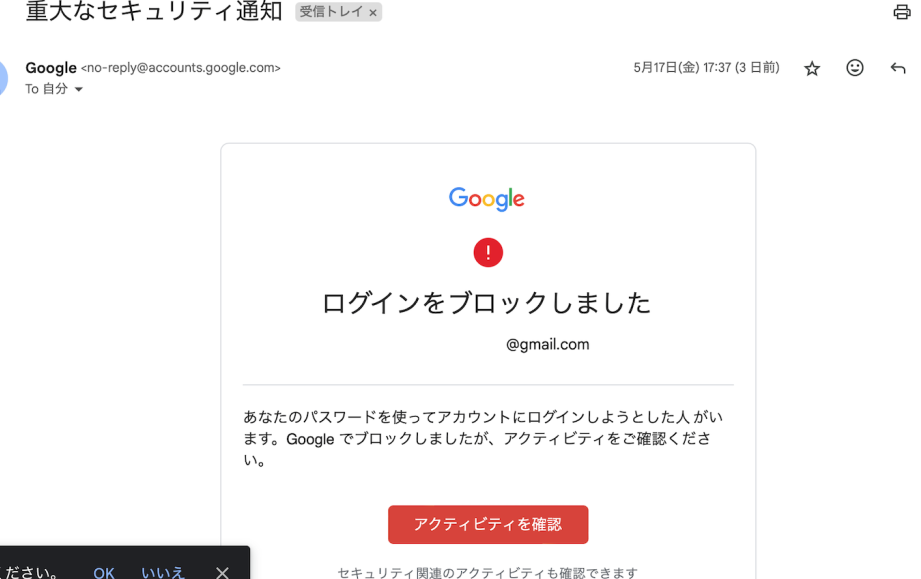
Task: Click the print all icon
Action: point(902,12)
